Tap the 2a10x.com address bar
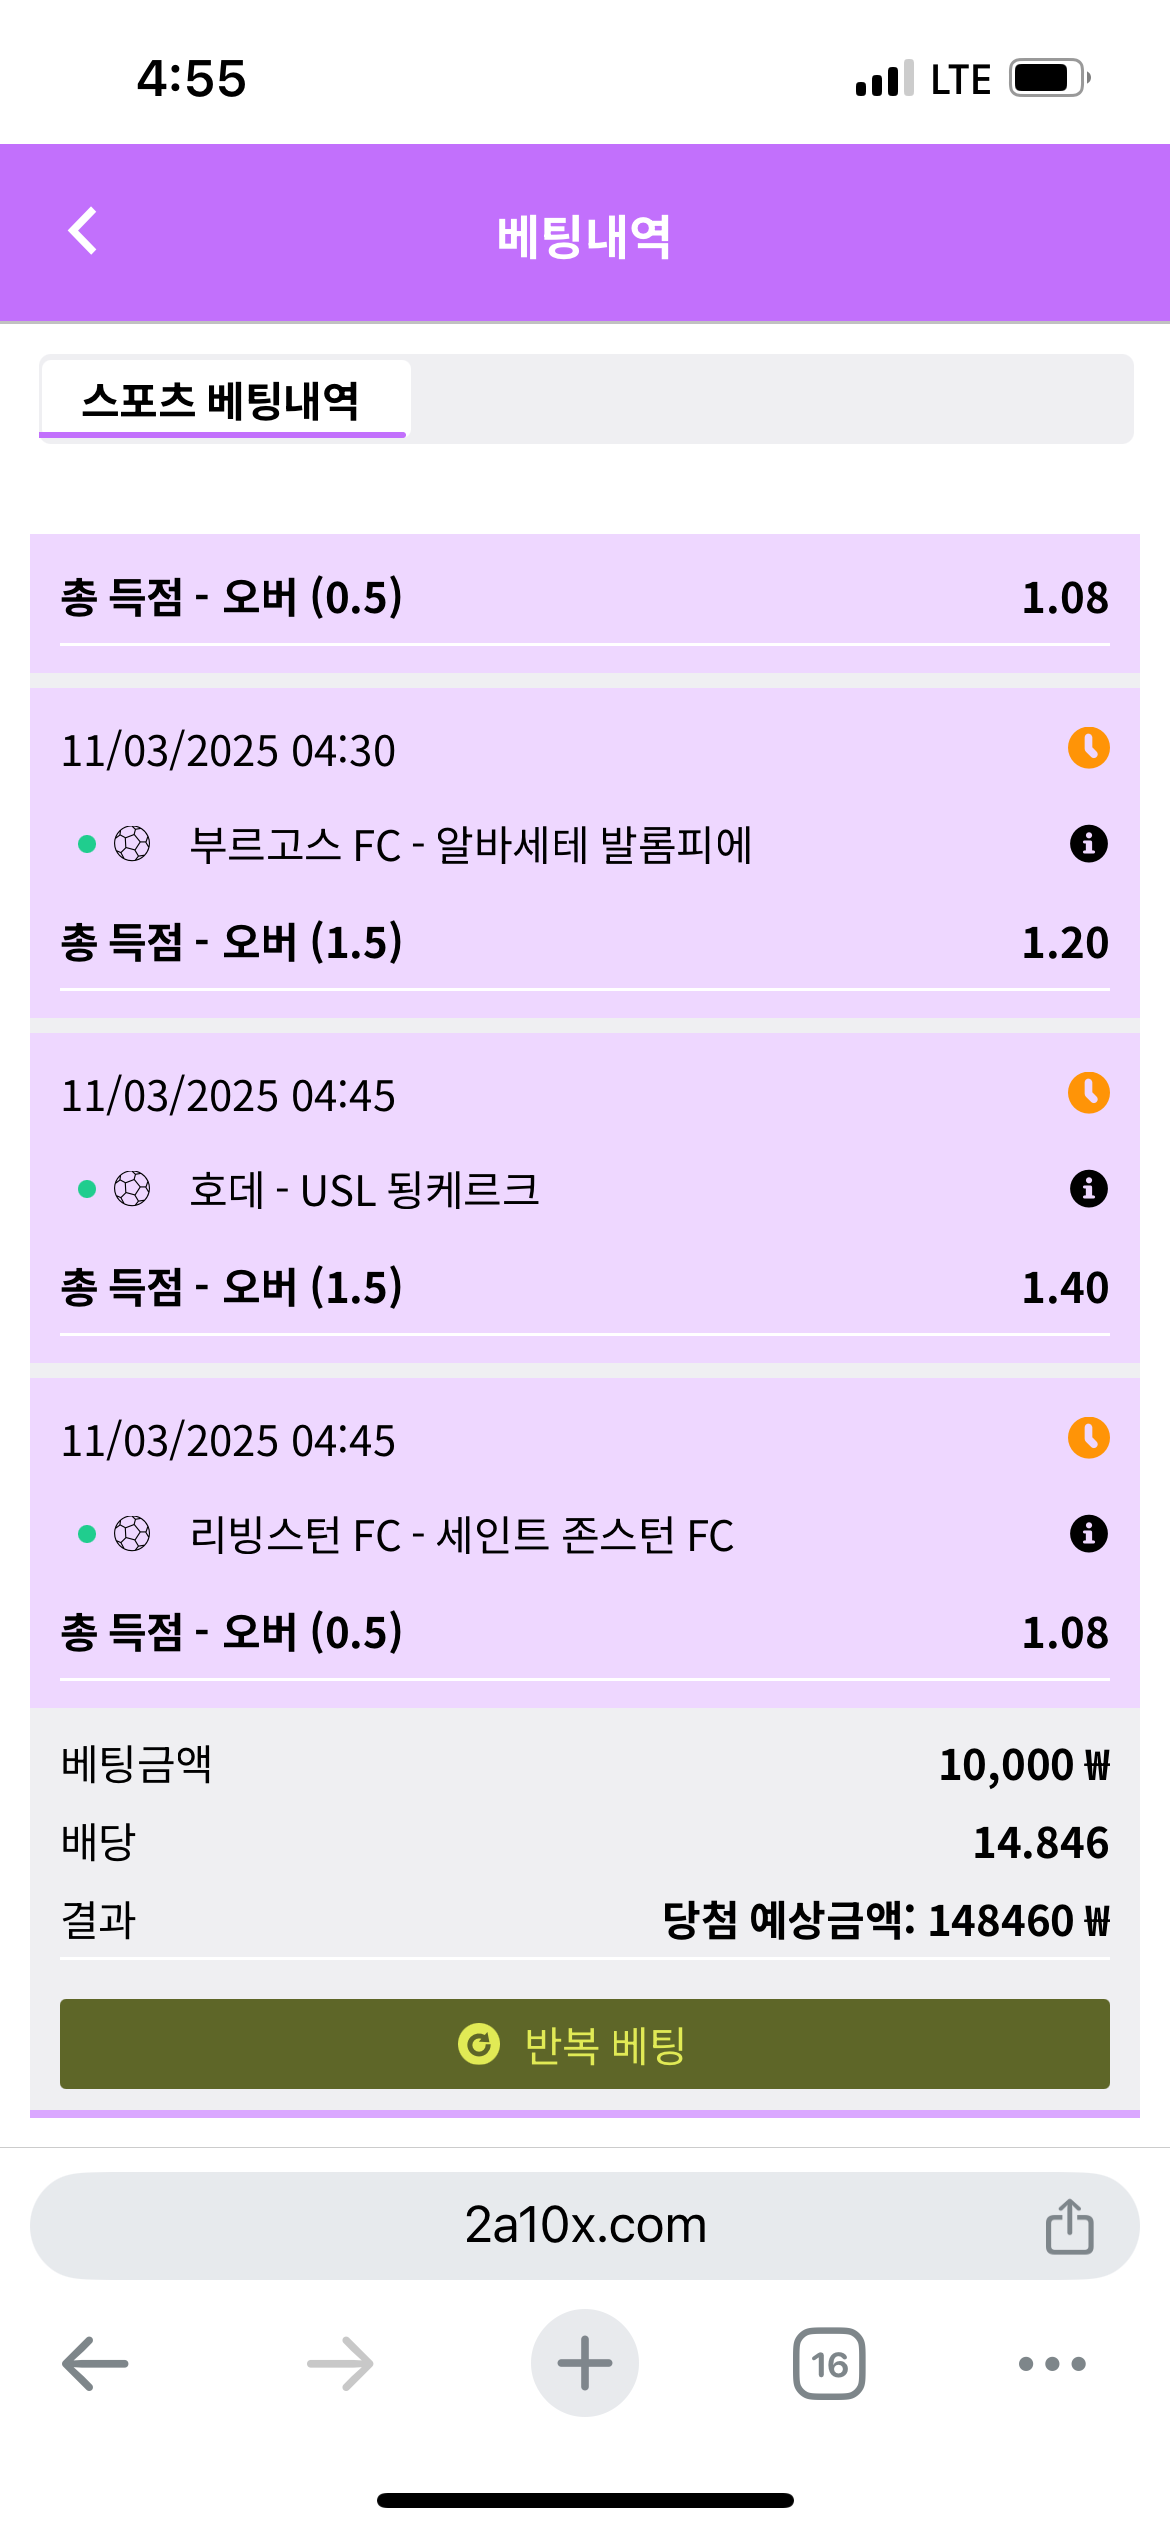The height and width of the screenshot is (2532, 1170). point(584,2226)
